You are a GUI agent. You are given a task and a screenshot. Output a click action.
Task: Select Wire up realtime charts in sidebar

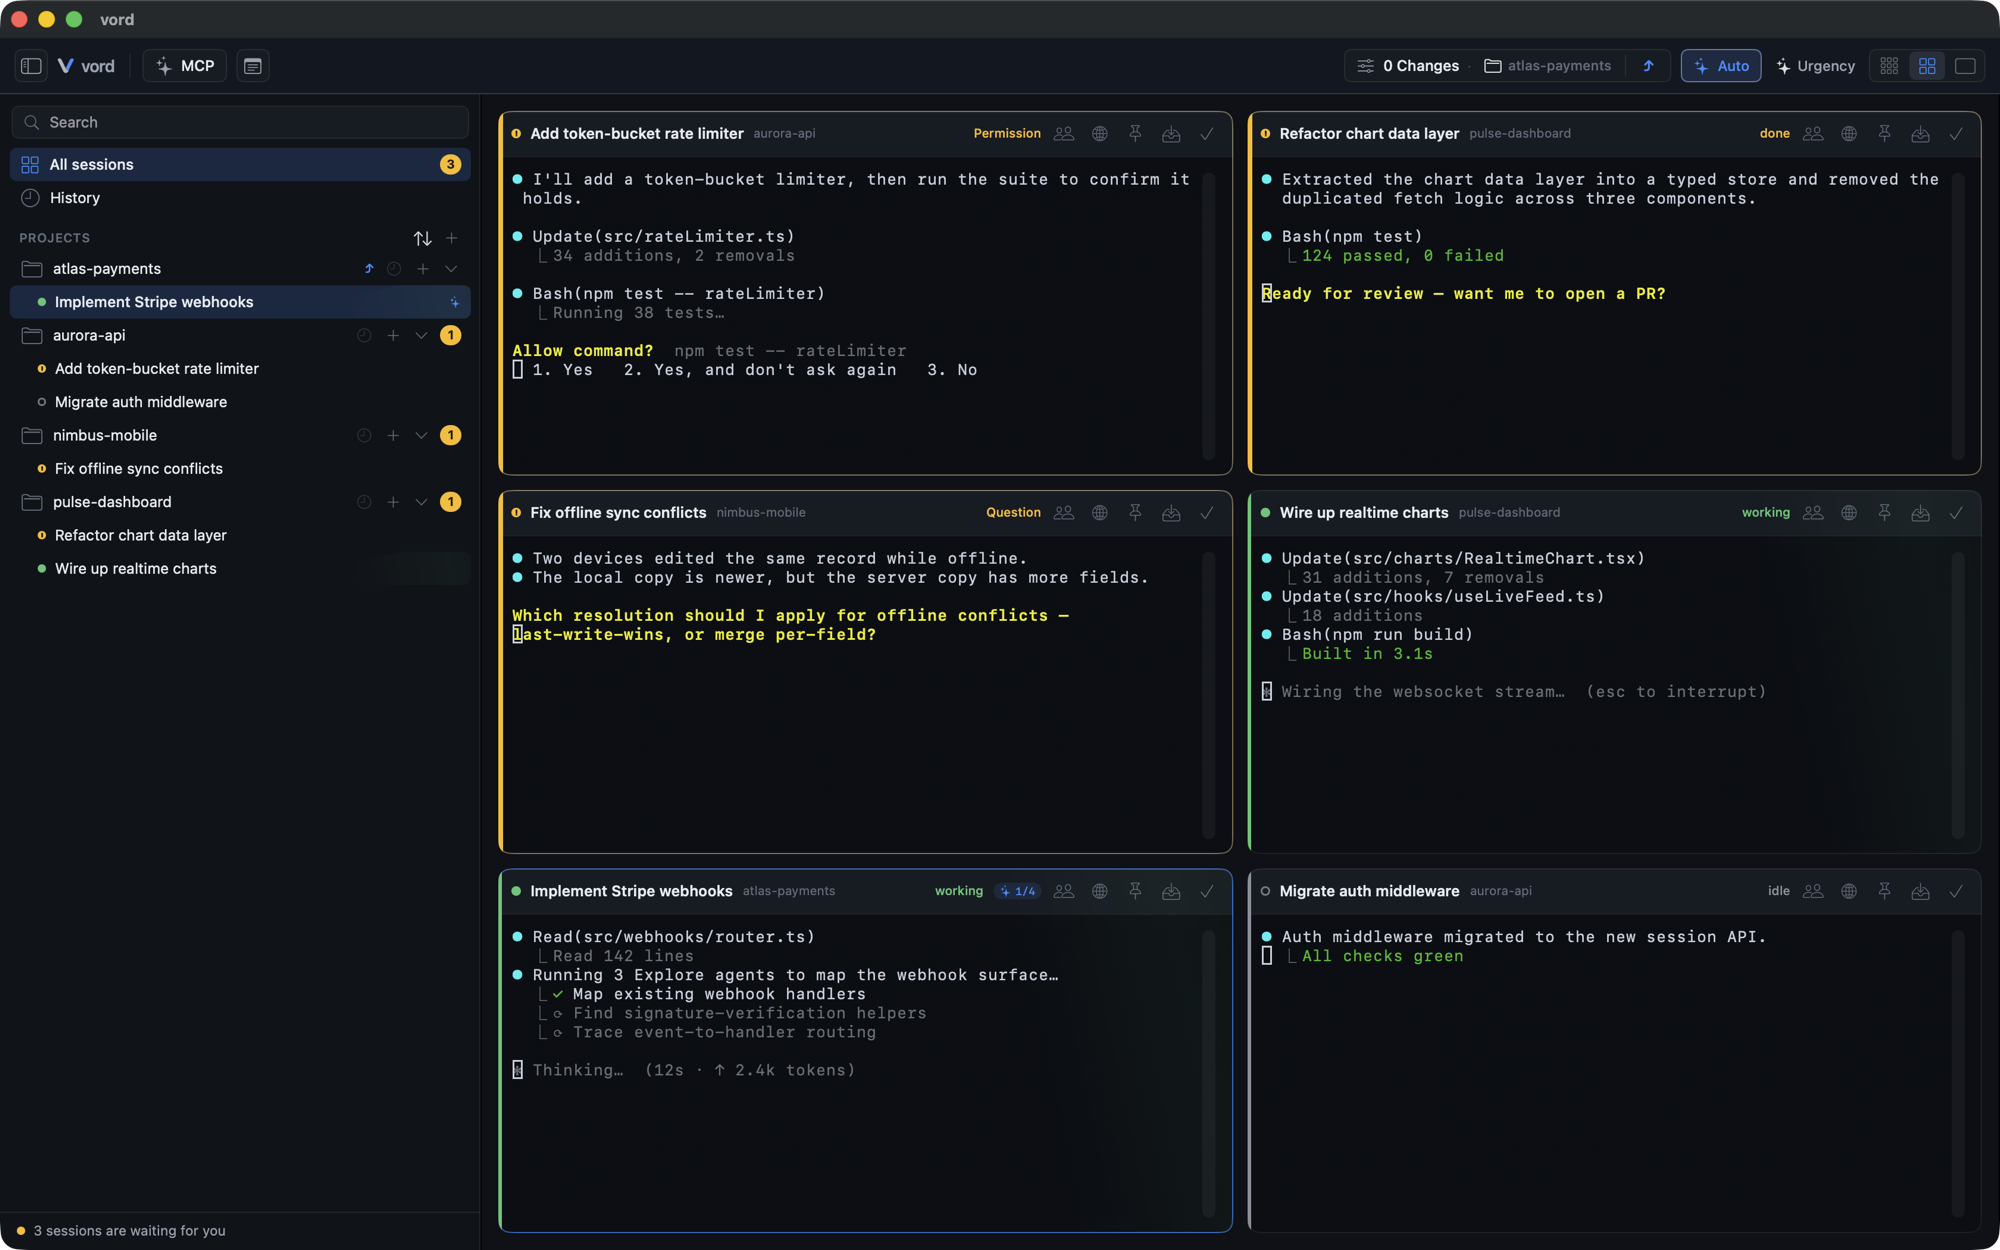point(240,569)
